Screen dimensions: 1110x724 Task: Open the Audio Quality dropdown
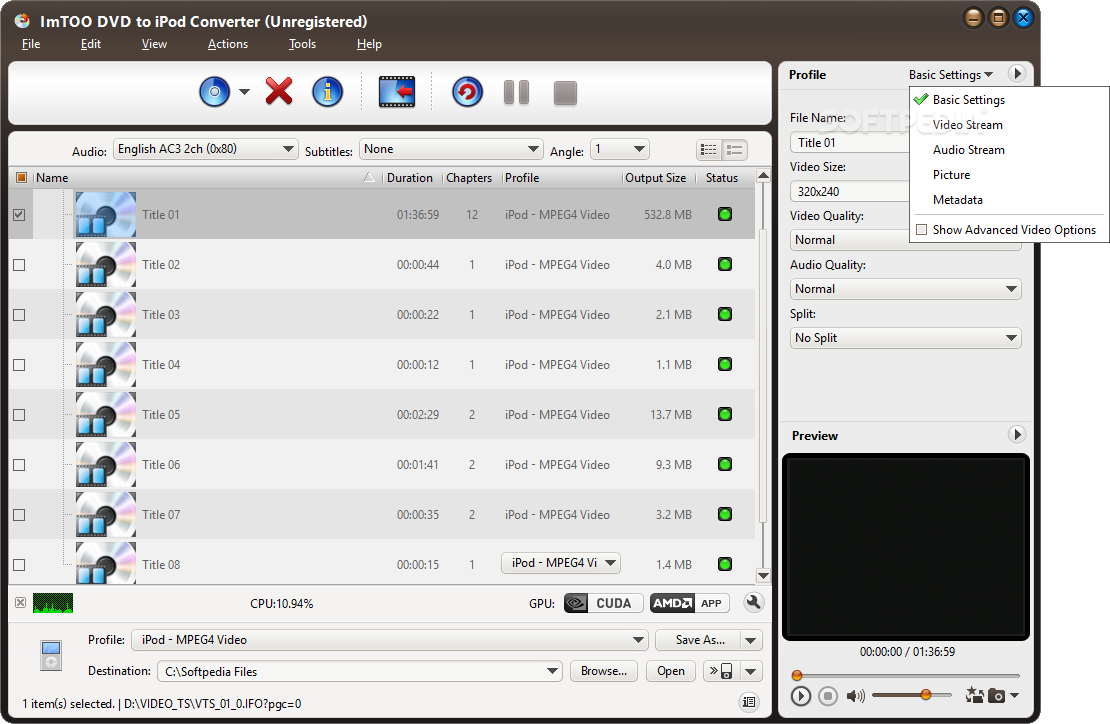[905, 289]
